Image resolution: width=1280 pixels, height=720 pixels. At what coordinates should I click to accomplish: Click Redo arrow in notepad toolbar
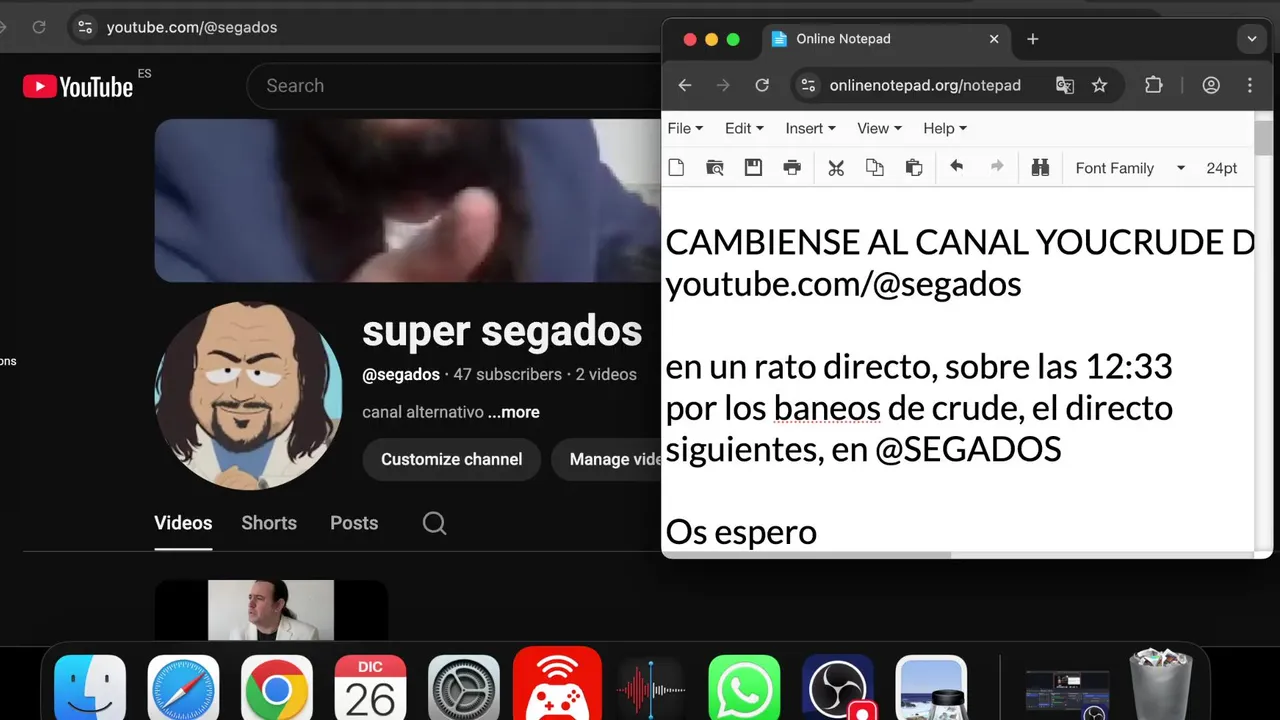coord(997,167)
